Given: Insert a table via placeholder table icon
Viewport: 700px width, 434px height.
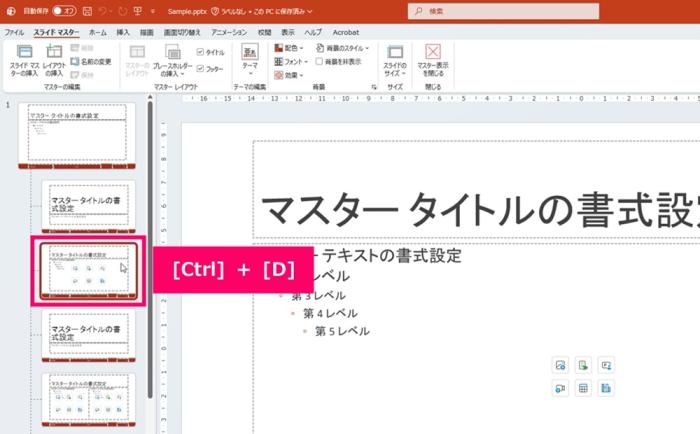Looking at the screenshot, I should (x=583, y=387).
